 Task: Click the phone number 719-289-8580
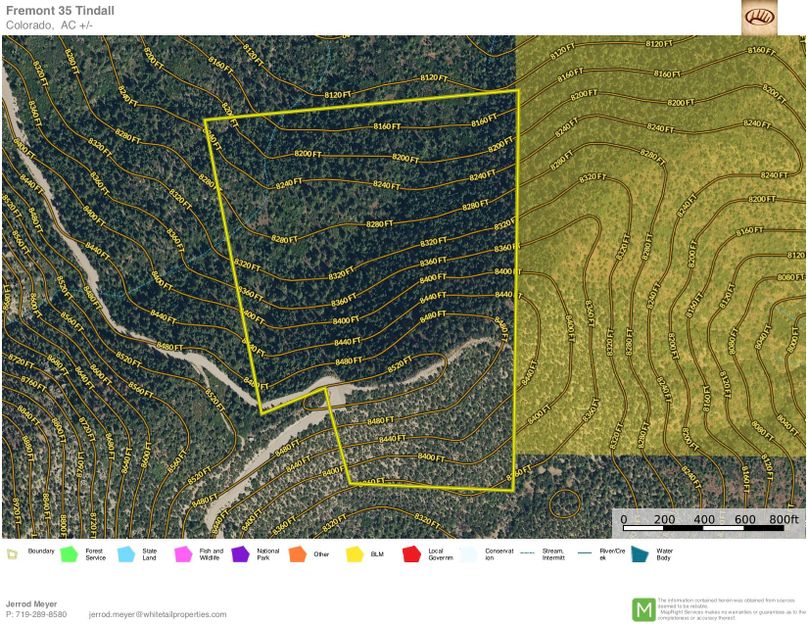(40, 614)
